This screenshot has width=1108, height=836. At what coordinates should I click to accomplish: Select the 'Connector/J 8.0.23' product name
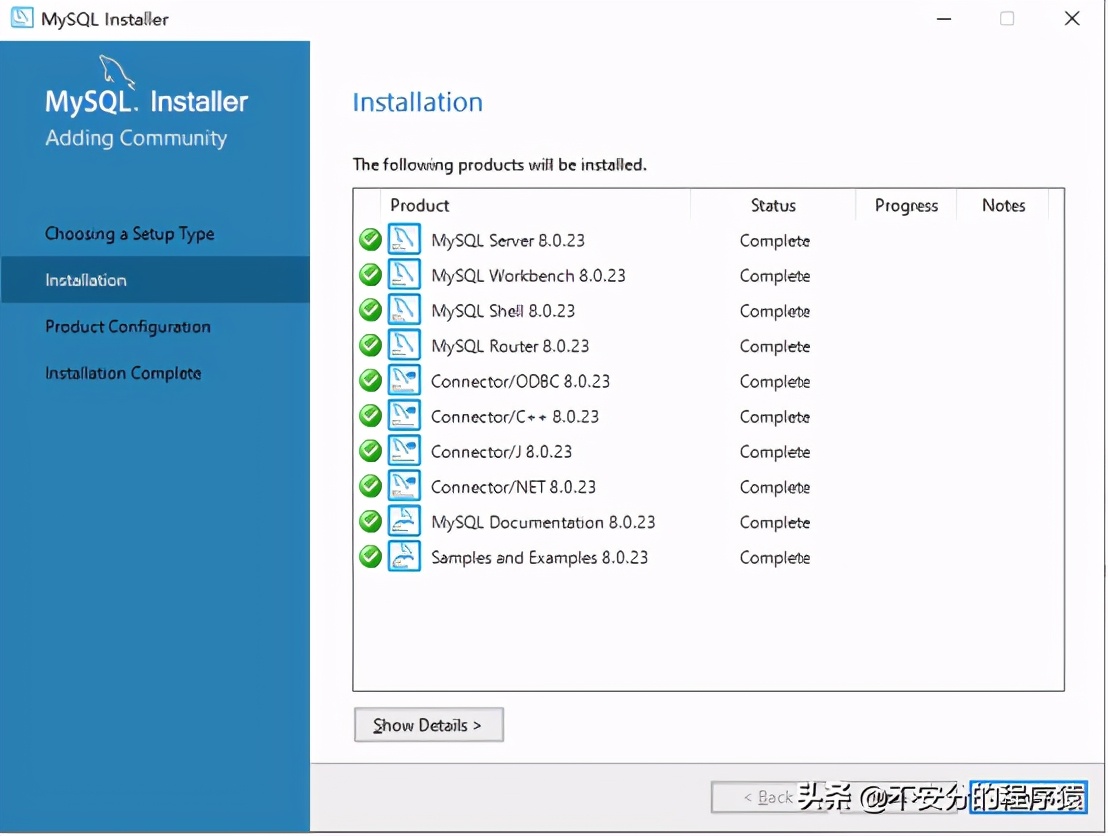click(x=502, y=452)
